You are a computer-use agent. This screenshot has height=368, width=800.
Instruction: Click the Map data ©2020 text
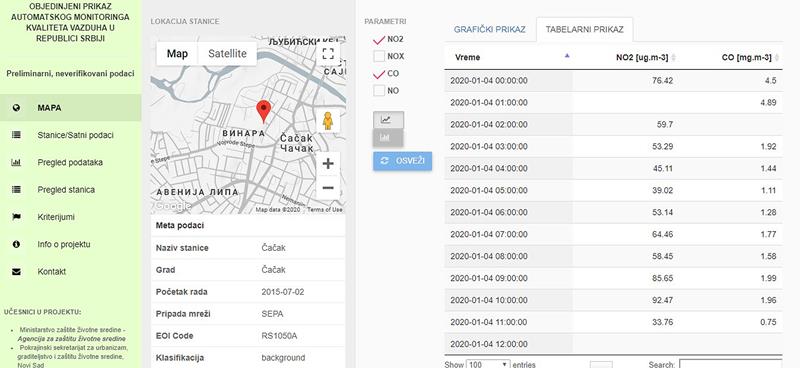(278, 209)
